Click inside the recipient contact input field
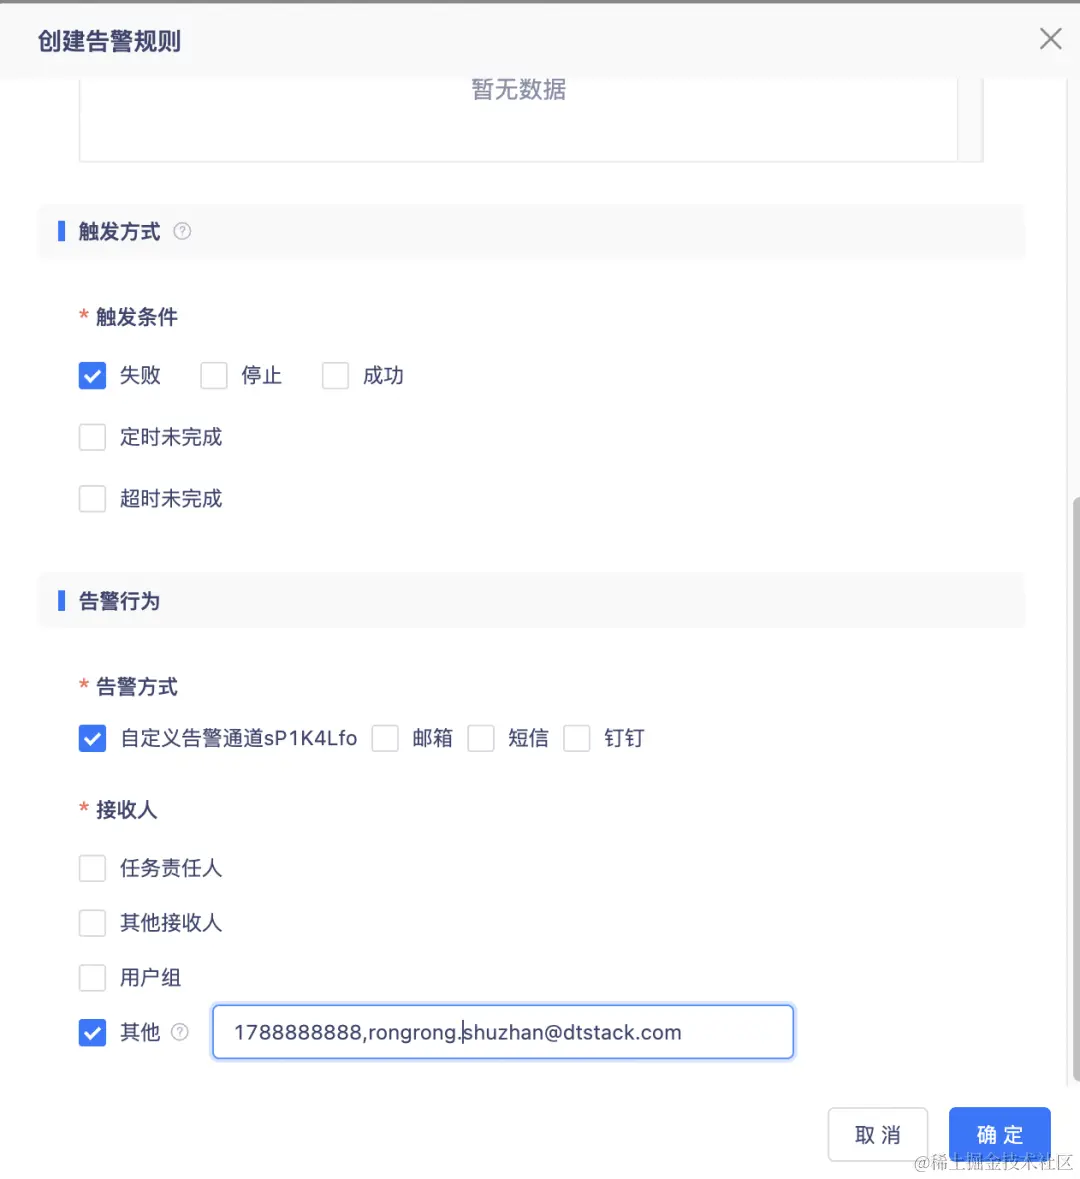The width and height of the screenshot is (1080, 1179). (x=503, y=1032)
